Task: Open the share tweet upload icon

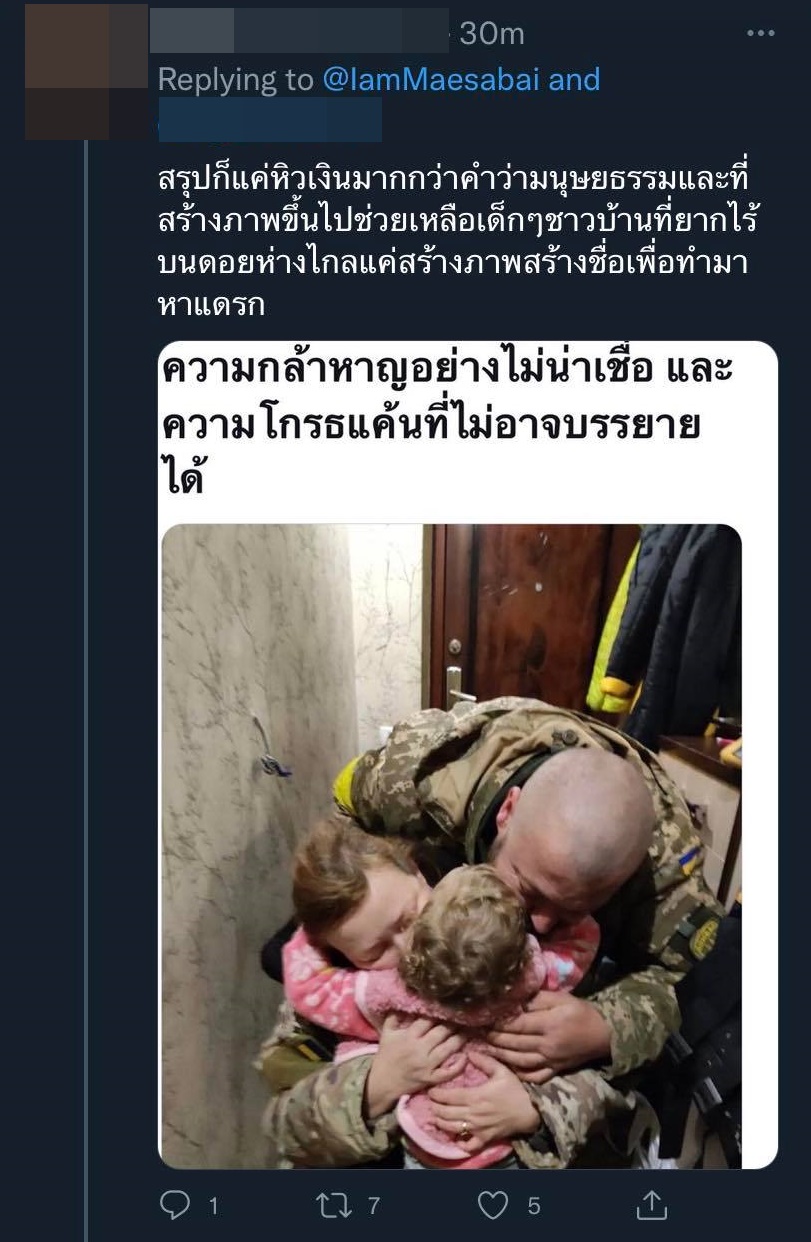Action: point(652,1204)
